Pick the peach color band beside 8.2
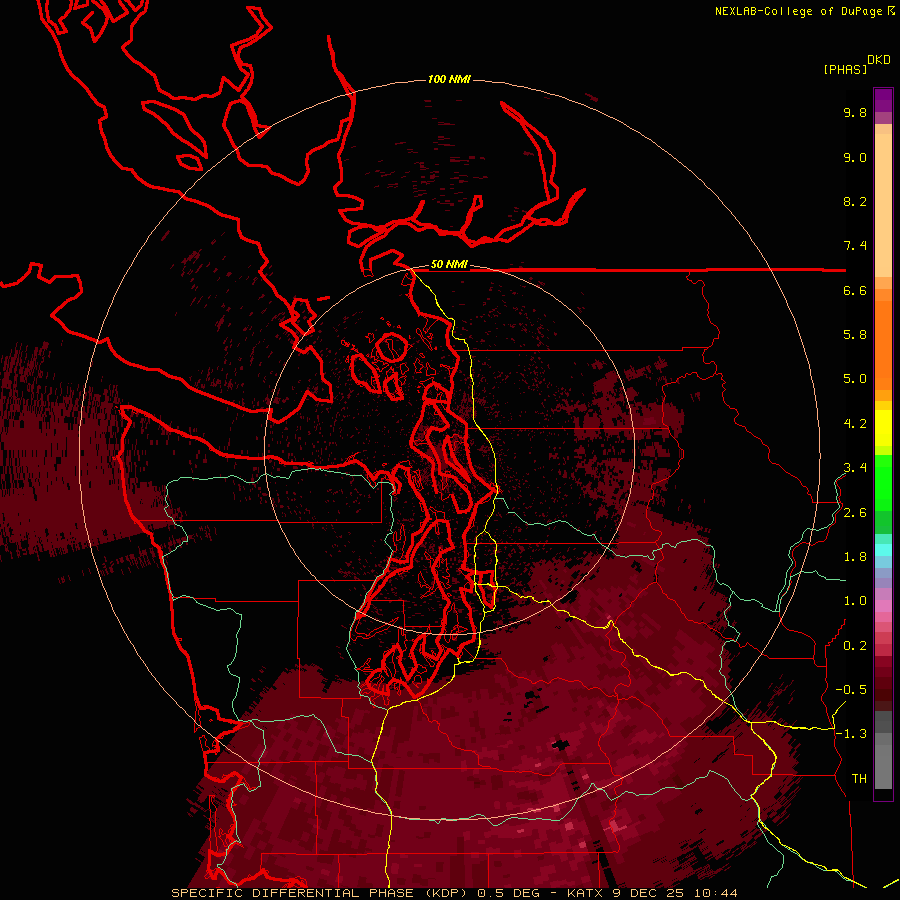Viewport: 900px width, 900px height. pos(883,201)
